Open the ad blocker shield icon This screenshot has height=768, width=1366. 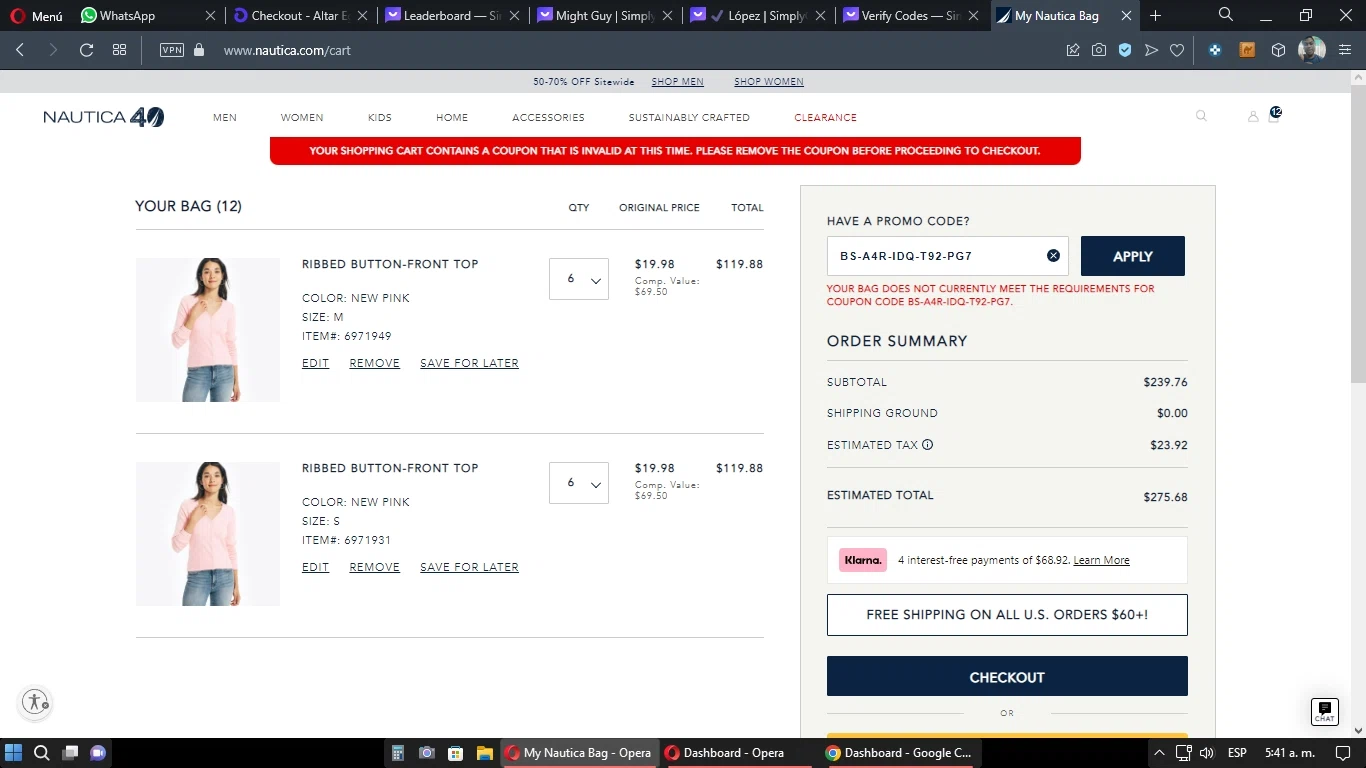click(x=1125, y=50)
